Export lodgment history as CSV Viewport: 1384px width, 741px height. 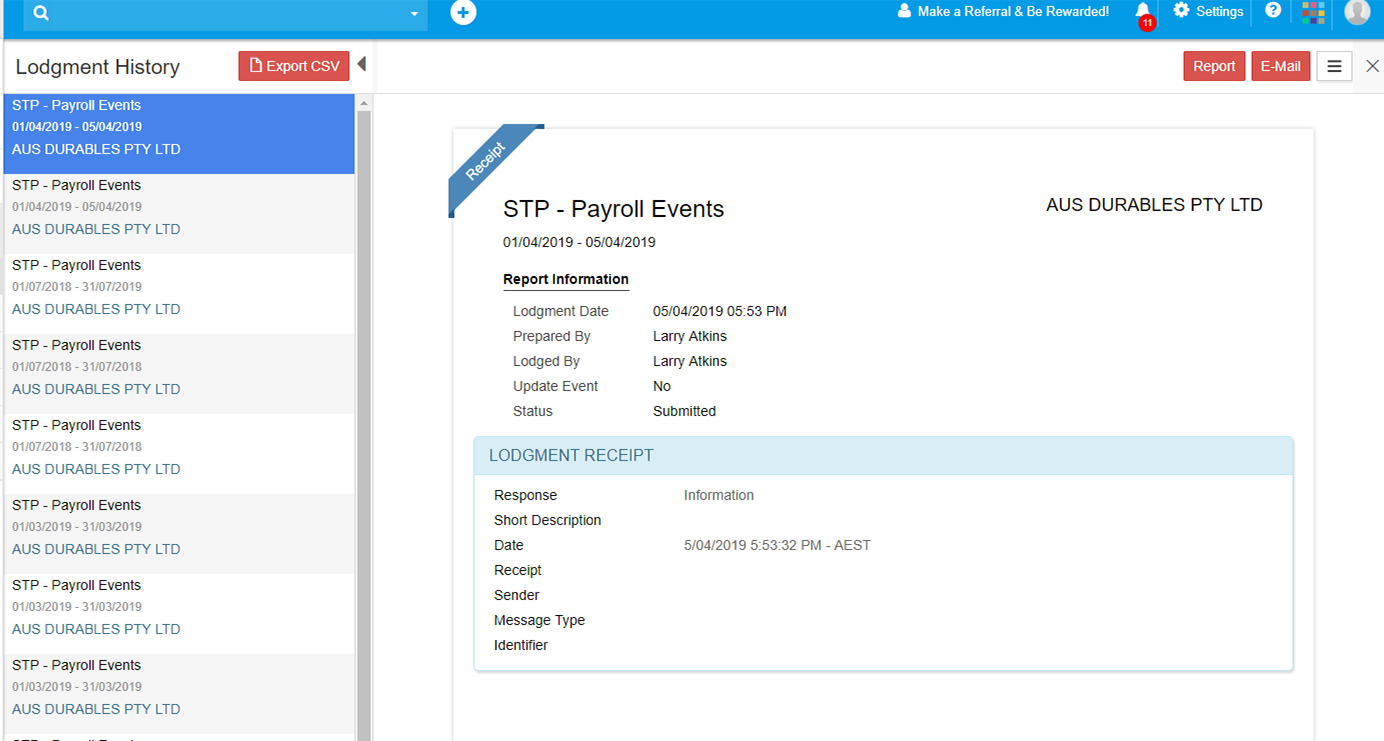point(294,66)
